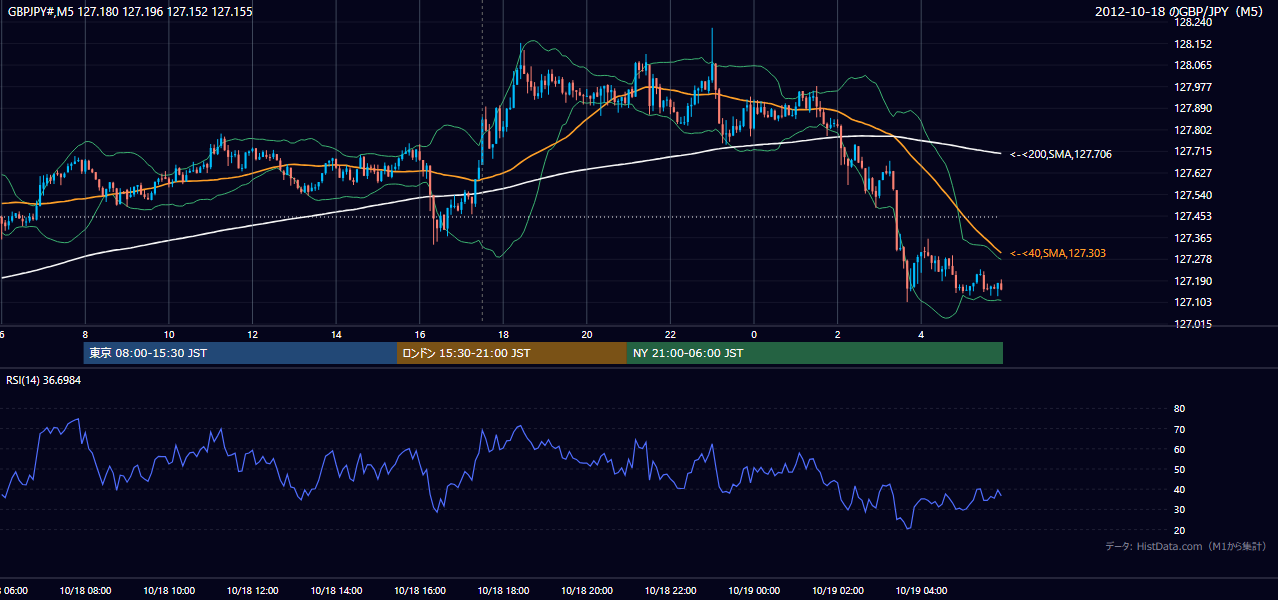This screenshot has height=600, width=1278.
Task: Click price axis value 127.977
Action: (1191, 87)
